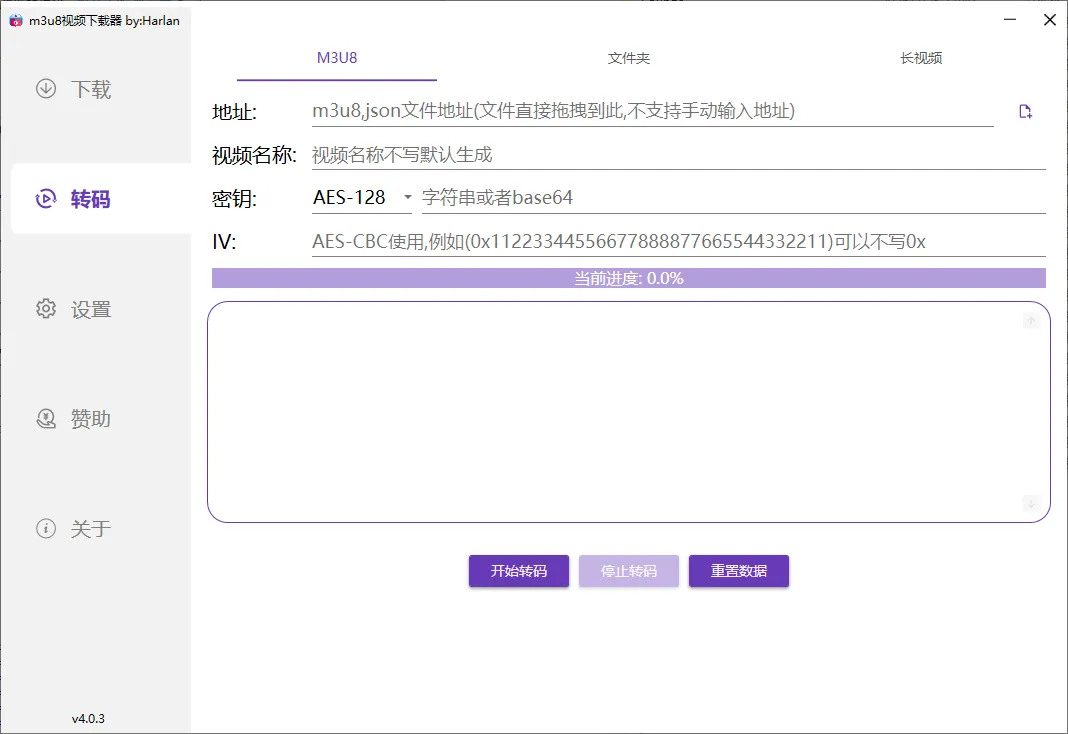Click the 赞助 sponsor icon in sidebar
The height and width of the screenshot is (734, 1068).
pos(45,419)
